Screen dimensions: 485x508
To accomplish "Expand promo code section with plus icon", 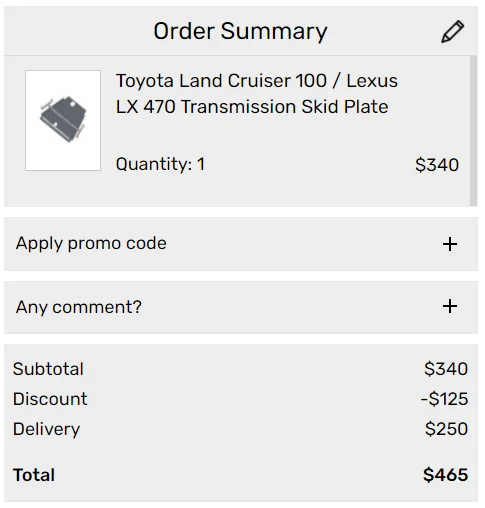I will (450, 244).
